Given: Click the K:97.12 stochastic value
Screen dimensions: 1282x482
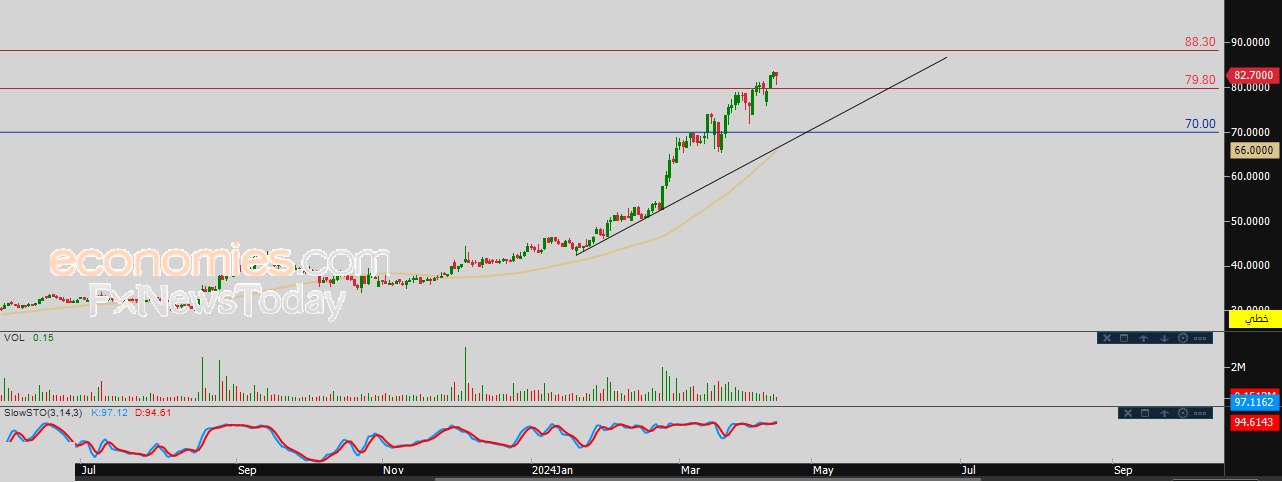Looking at the screenshot, I should click(x=111, y=412).
